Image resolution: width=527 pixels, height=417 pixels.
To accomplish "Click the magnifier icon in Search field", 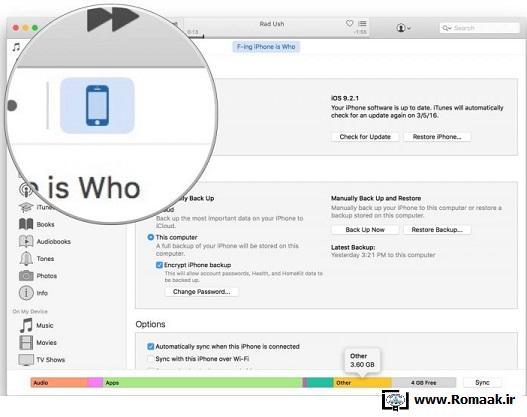I will click(446, 28).
